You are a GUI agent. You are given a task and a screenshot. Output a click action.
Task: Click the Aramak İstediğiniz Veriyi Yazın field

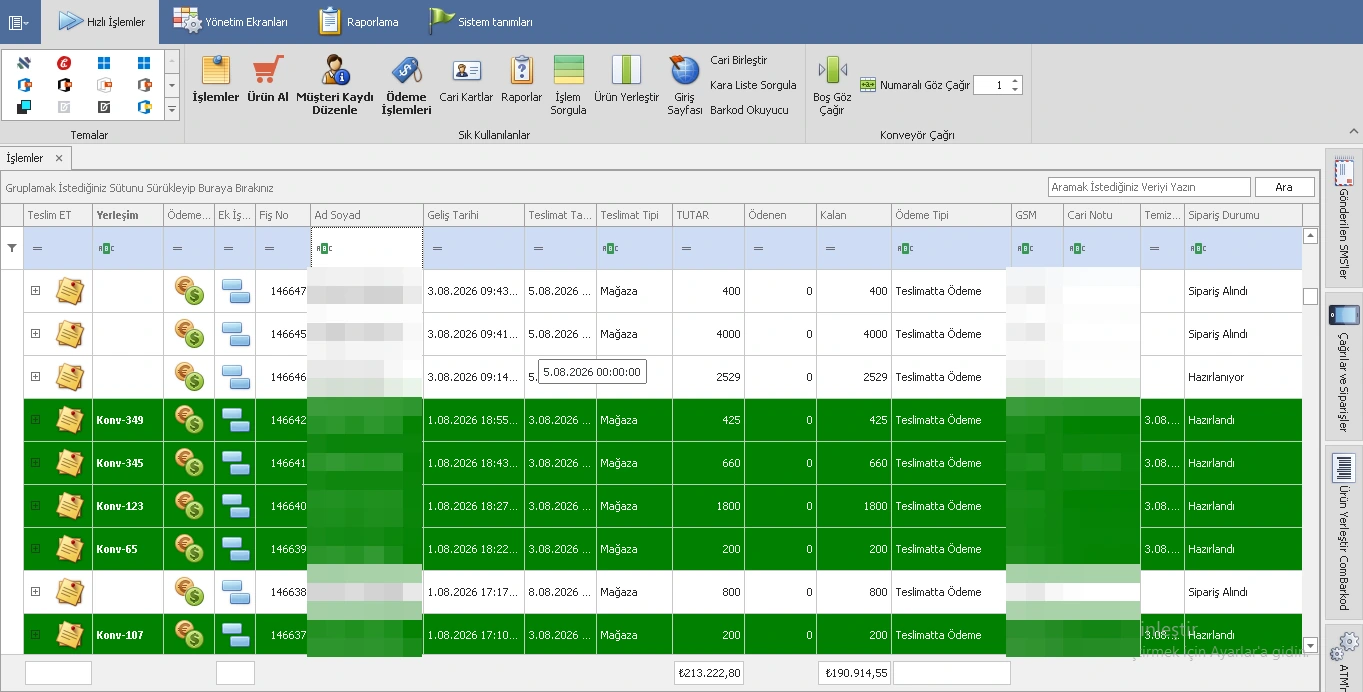coord(1149,187)
